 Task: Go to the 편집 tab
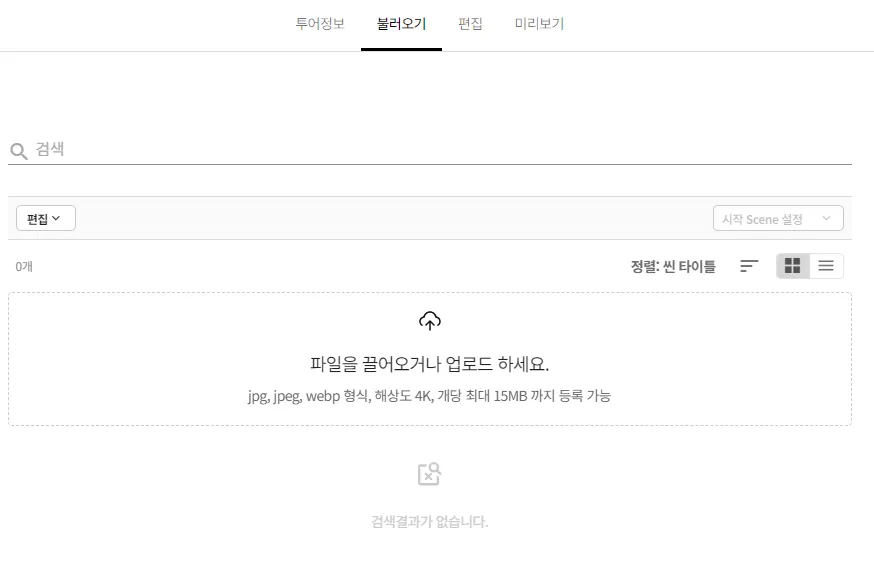pos(470,24)
